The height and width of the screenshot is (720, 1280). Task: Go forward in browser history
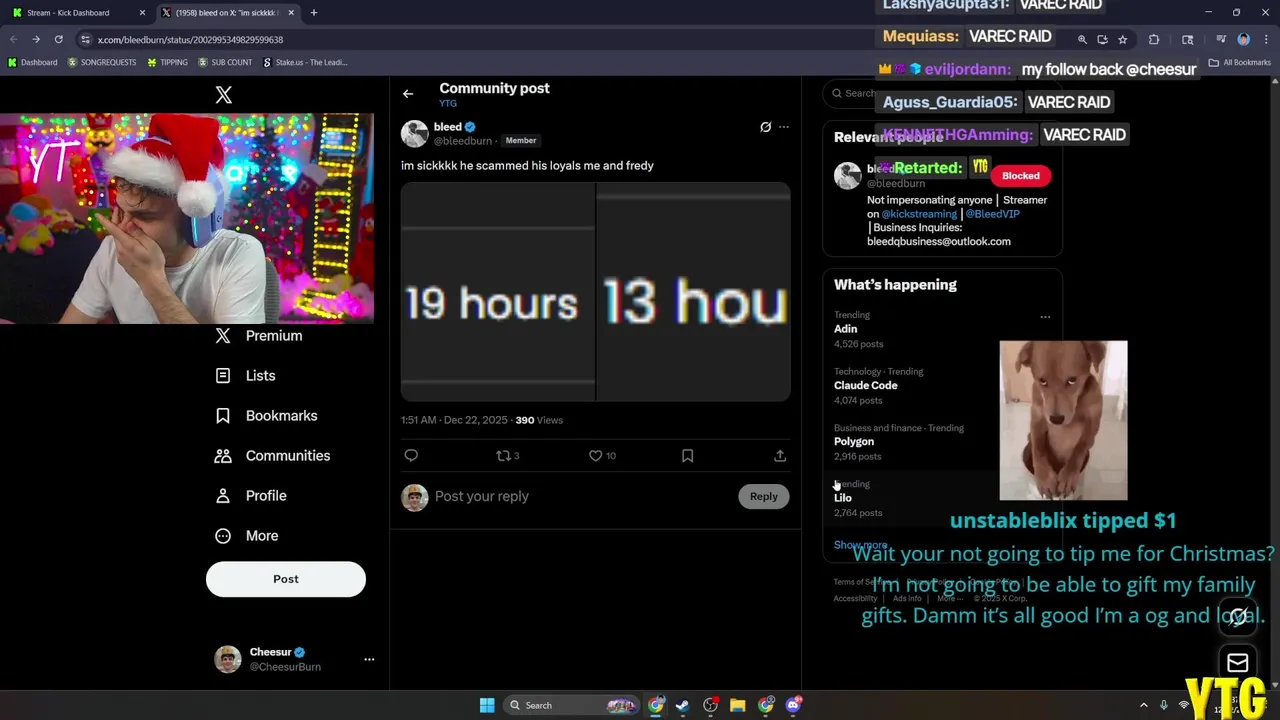[36, 39]
